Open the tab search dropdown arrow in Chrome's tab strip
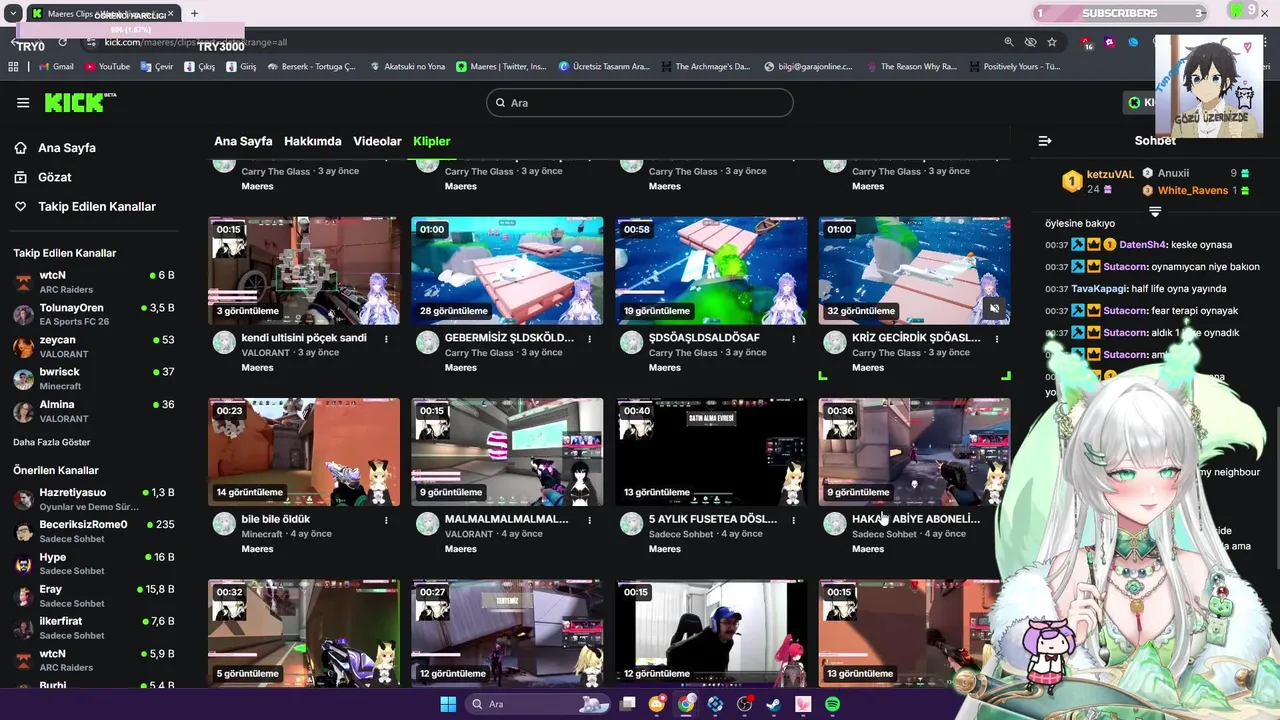 pyautogui.click(x=13, y=13)
